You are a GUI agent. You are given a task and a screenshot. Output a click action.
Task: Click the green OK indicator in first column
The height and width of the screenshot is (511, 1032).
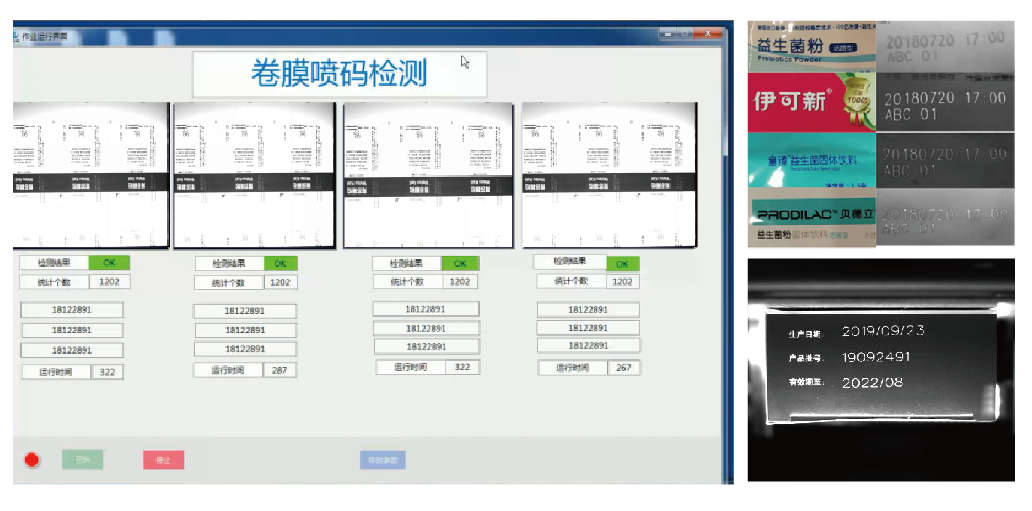[x=110, y=262]
